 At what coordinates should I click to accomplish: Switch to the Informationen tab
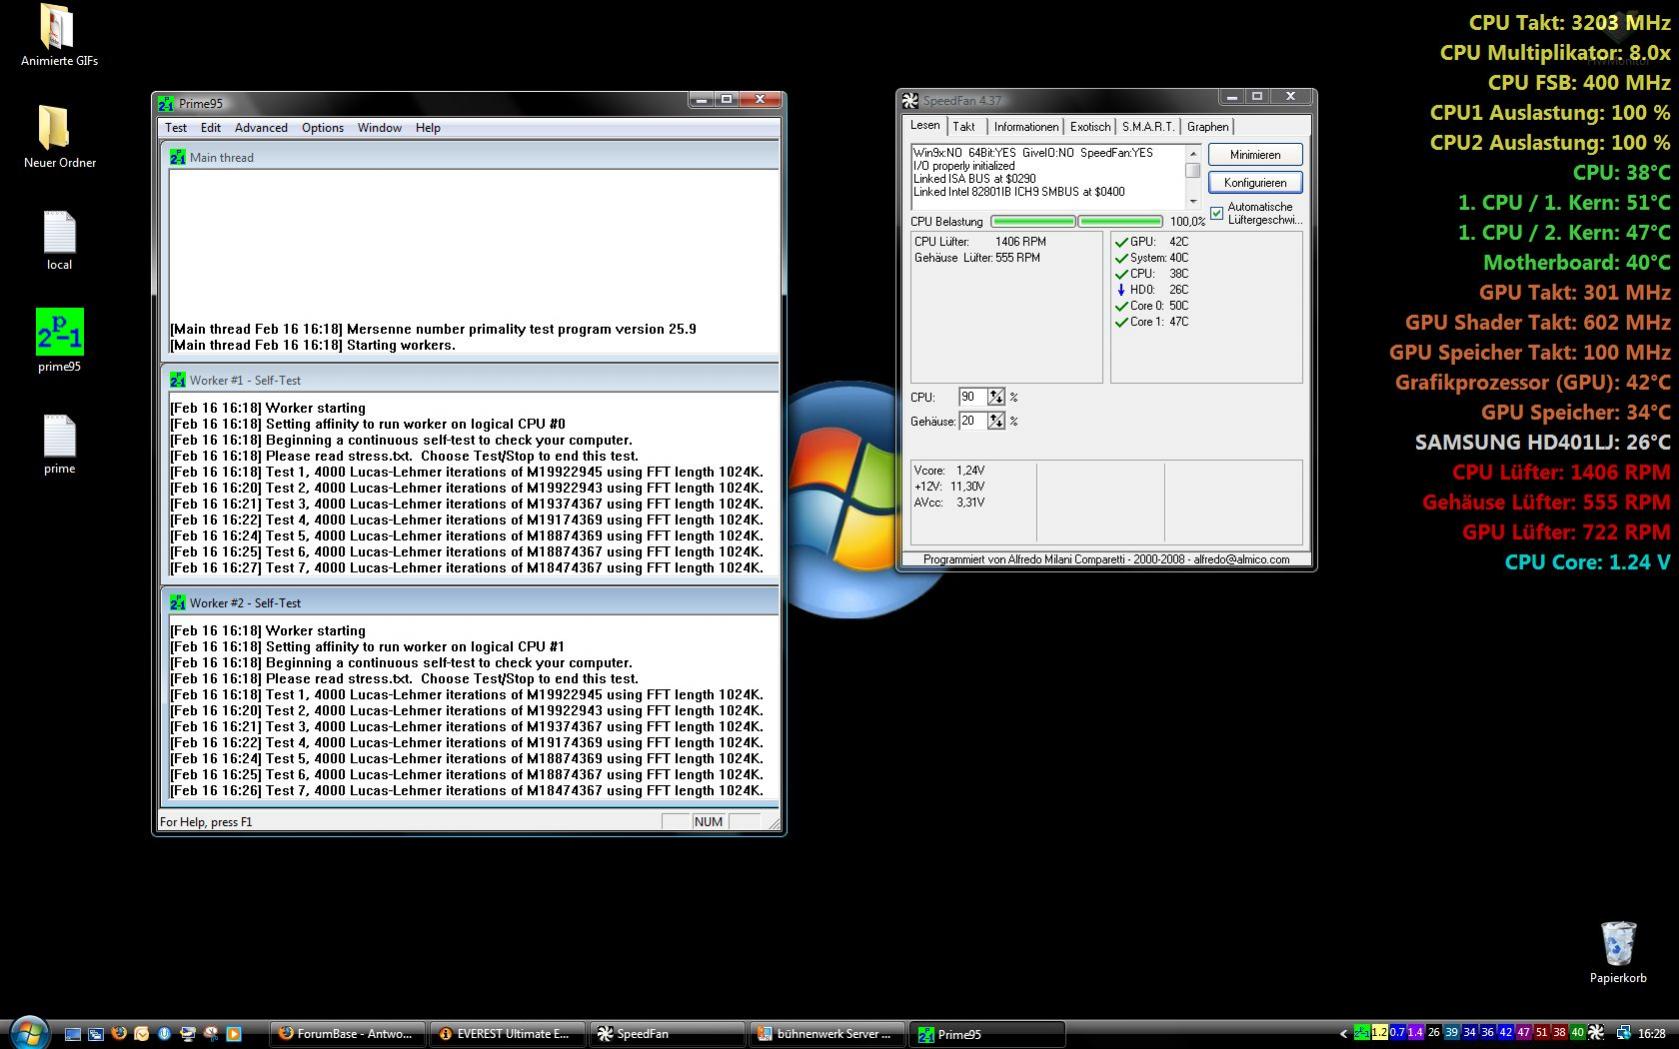1026,127
